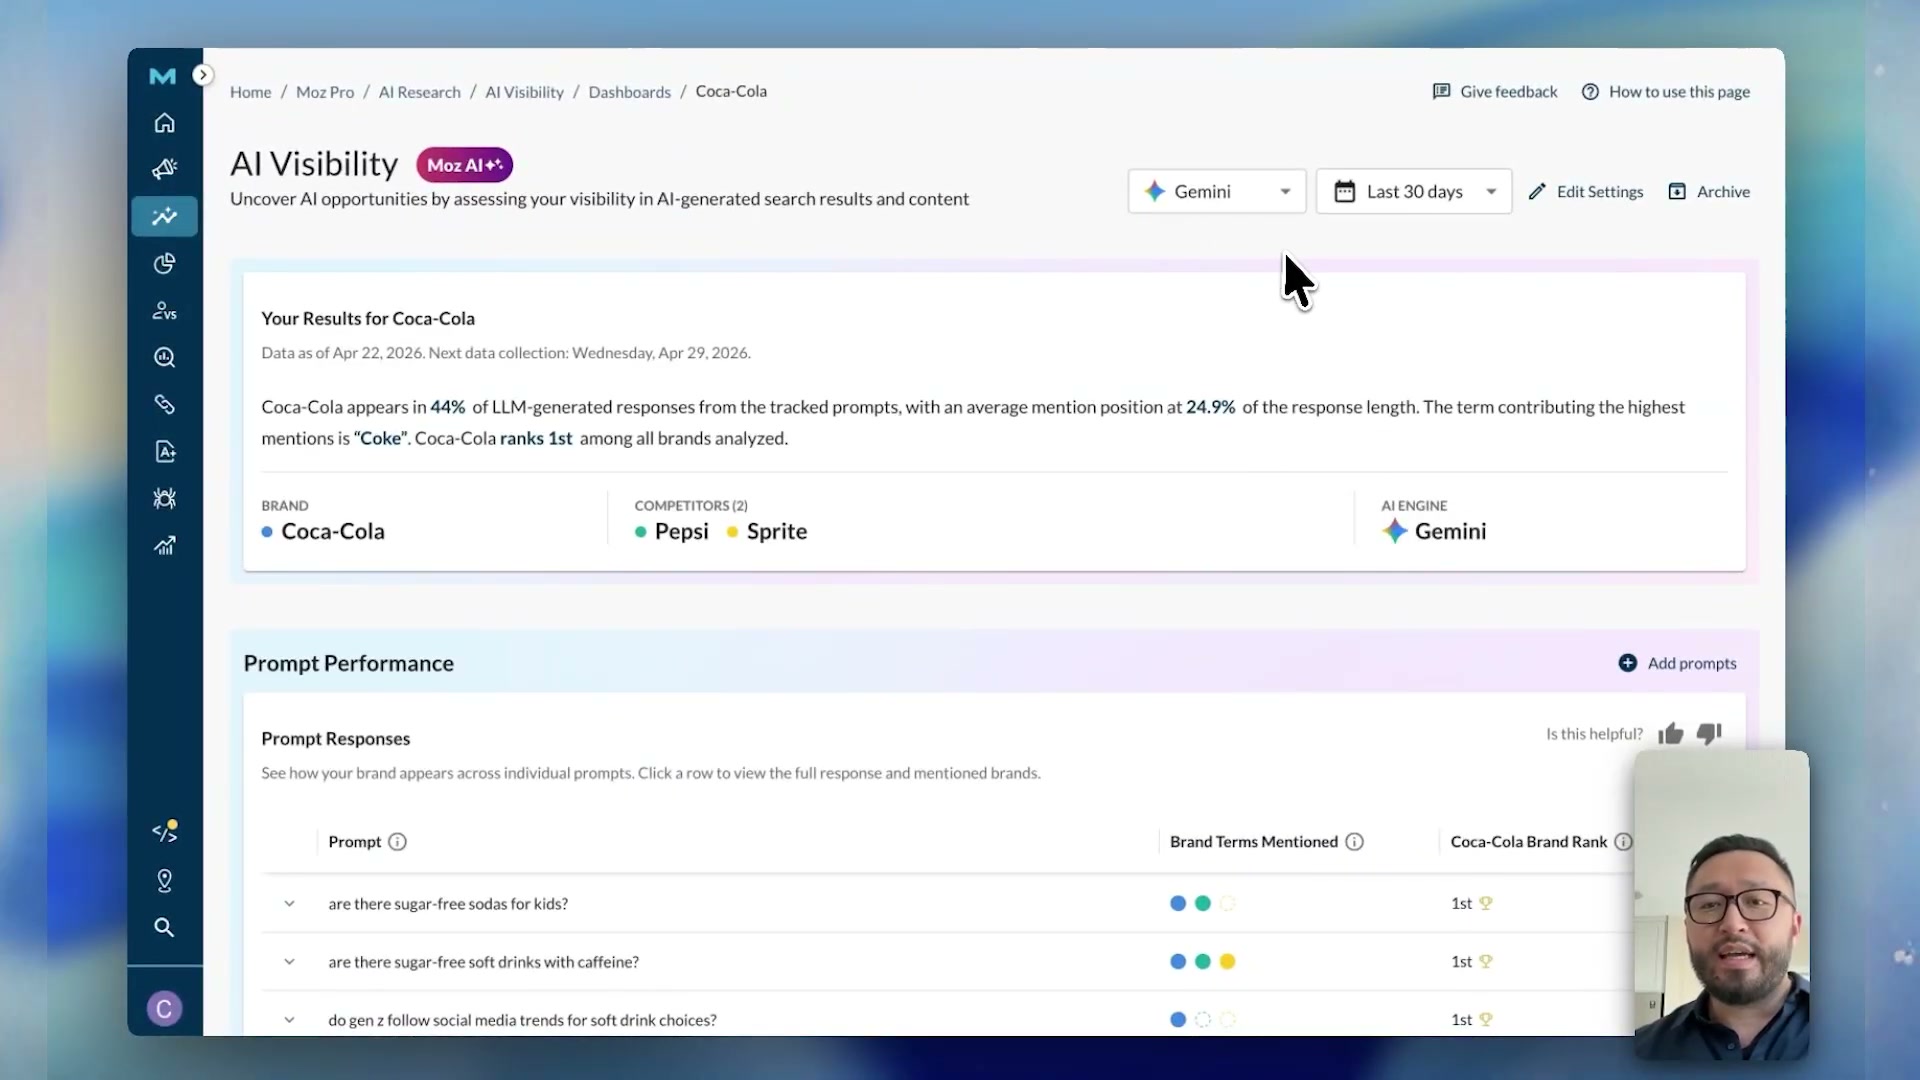This screenshot has height=1080, width=1920.
Task: Click the Prompt column info icon
Action: tap(397, 842)
